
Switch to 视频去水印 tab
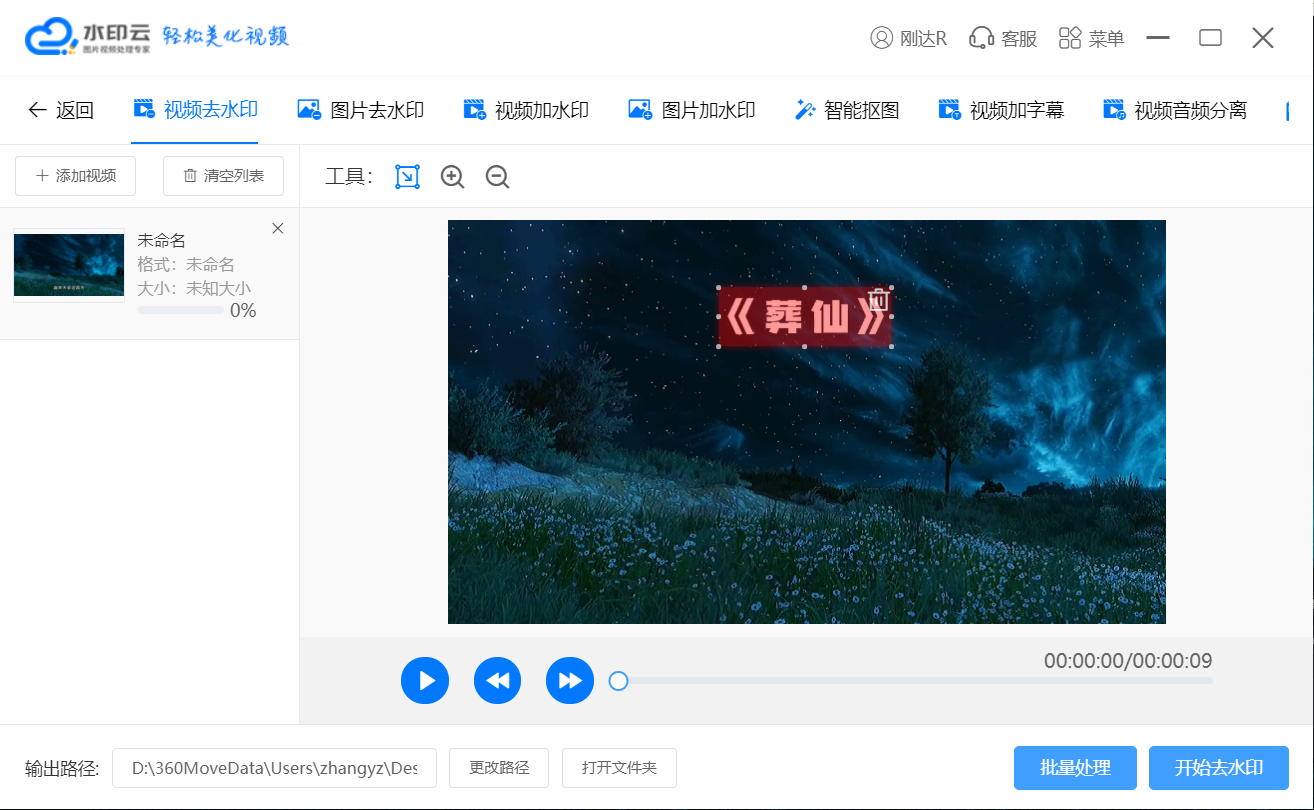click(x=196, y=110)
